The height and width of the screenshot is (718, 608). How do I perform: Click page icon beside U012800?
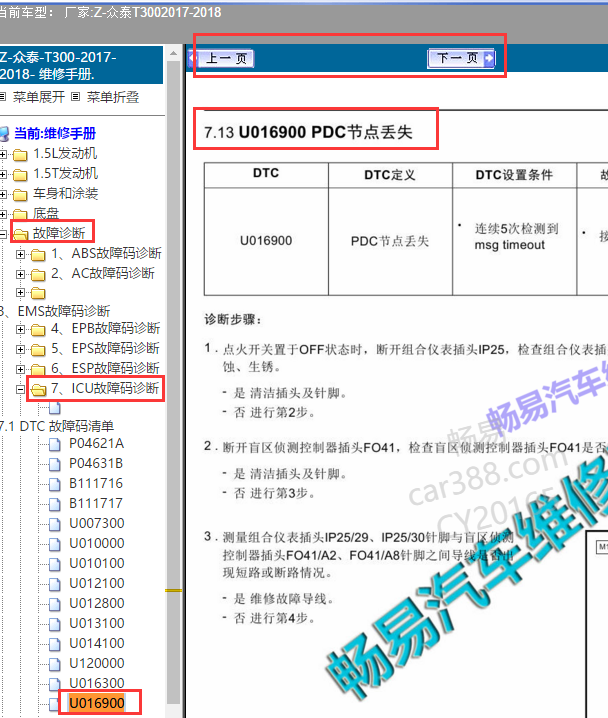(x=54, y=604)
